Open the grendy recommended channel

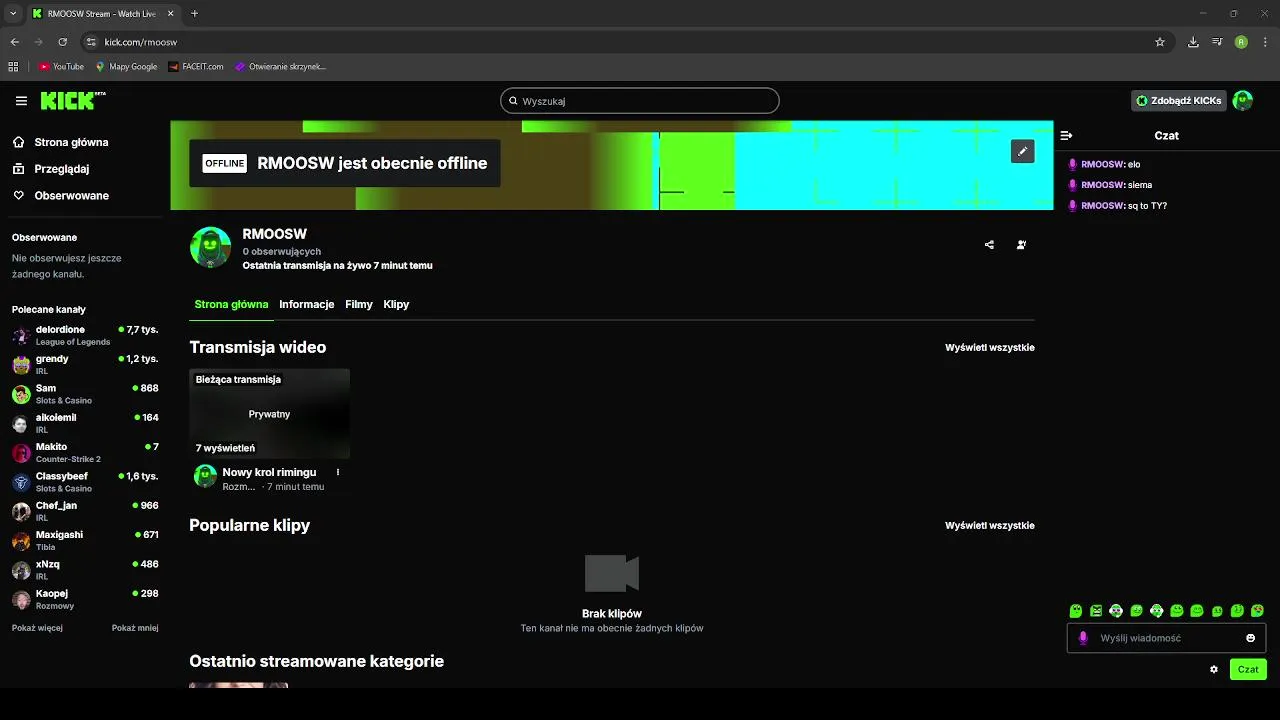tap(85, 365)
